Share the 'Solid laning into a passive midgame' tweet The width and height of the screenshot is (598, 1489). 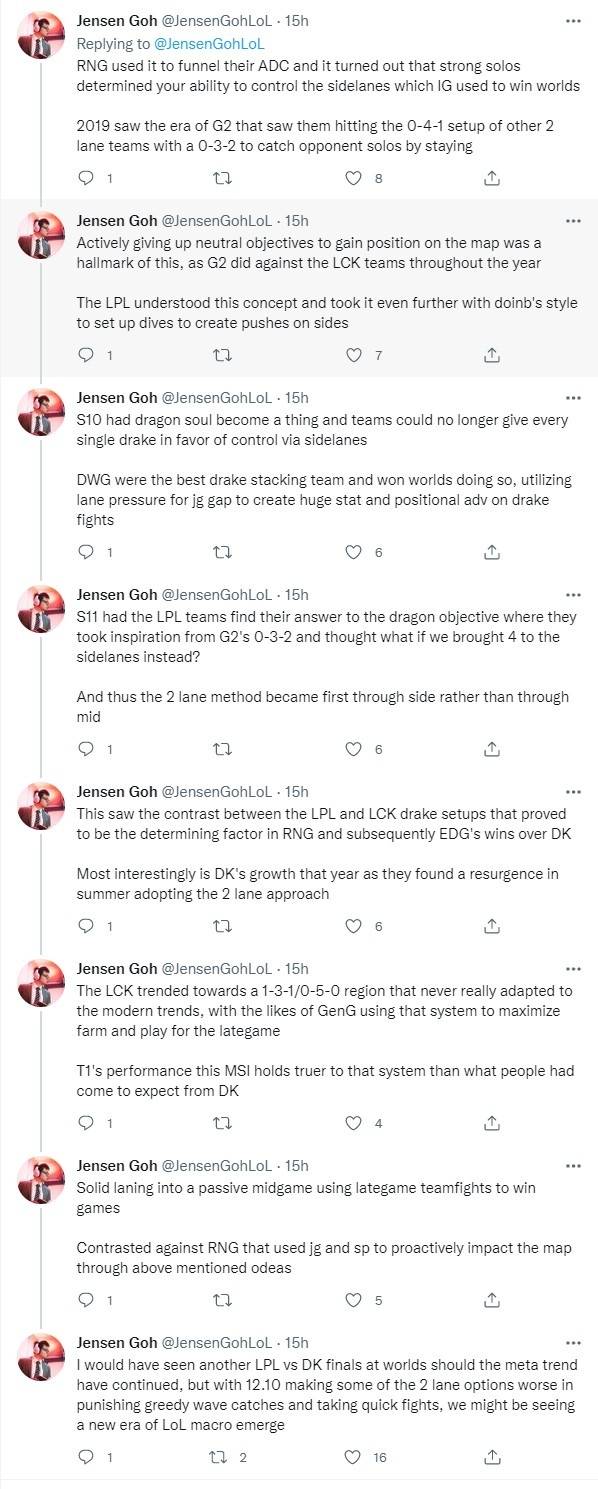click(x=491, y=1300)
